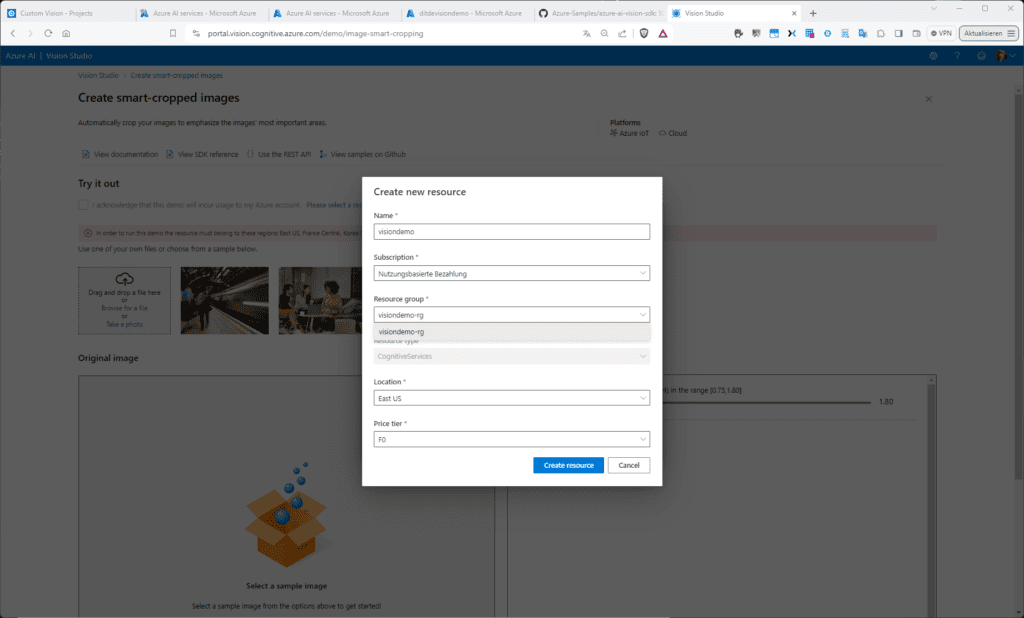Close the smart-cropped images page with X
Screen dimensions: 1024x618
[x=929, y=99]
